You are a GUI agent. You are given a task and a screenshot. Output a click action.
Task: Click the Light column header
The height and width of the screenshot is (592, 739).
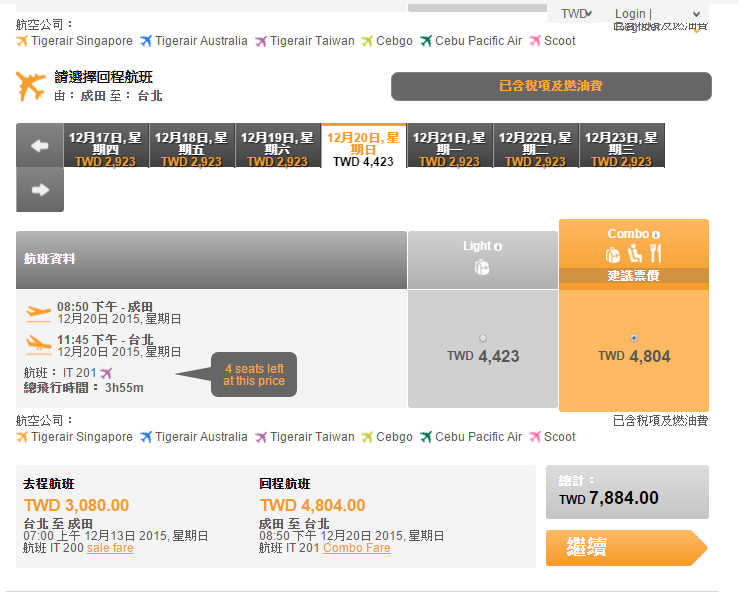[483, 260]
